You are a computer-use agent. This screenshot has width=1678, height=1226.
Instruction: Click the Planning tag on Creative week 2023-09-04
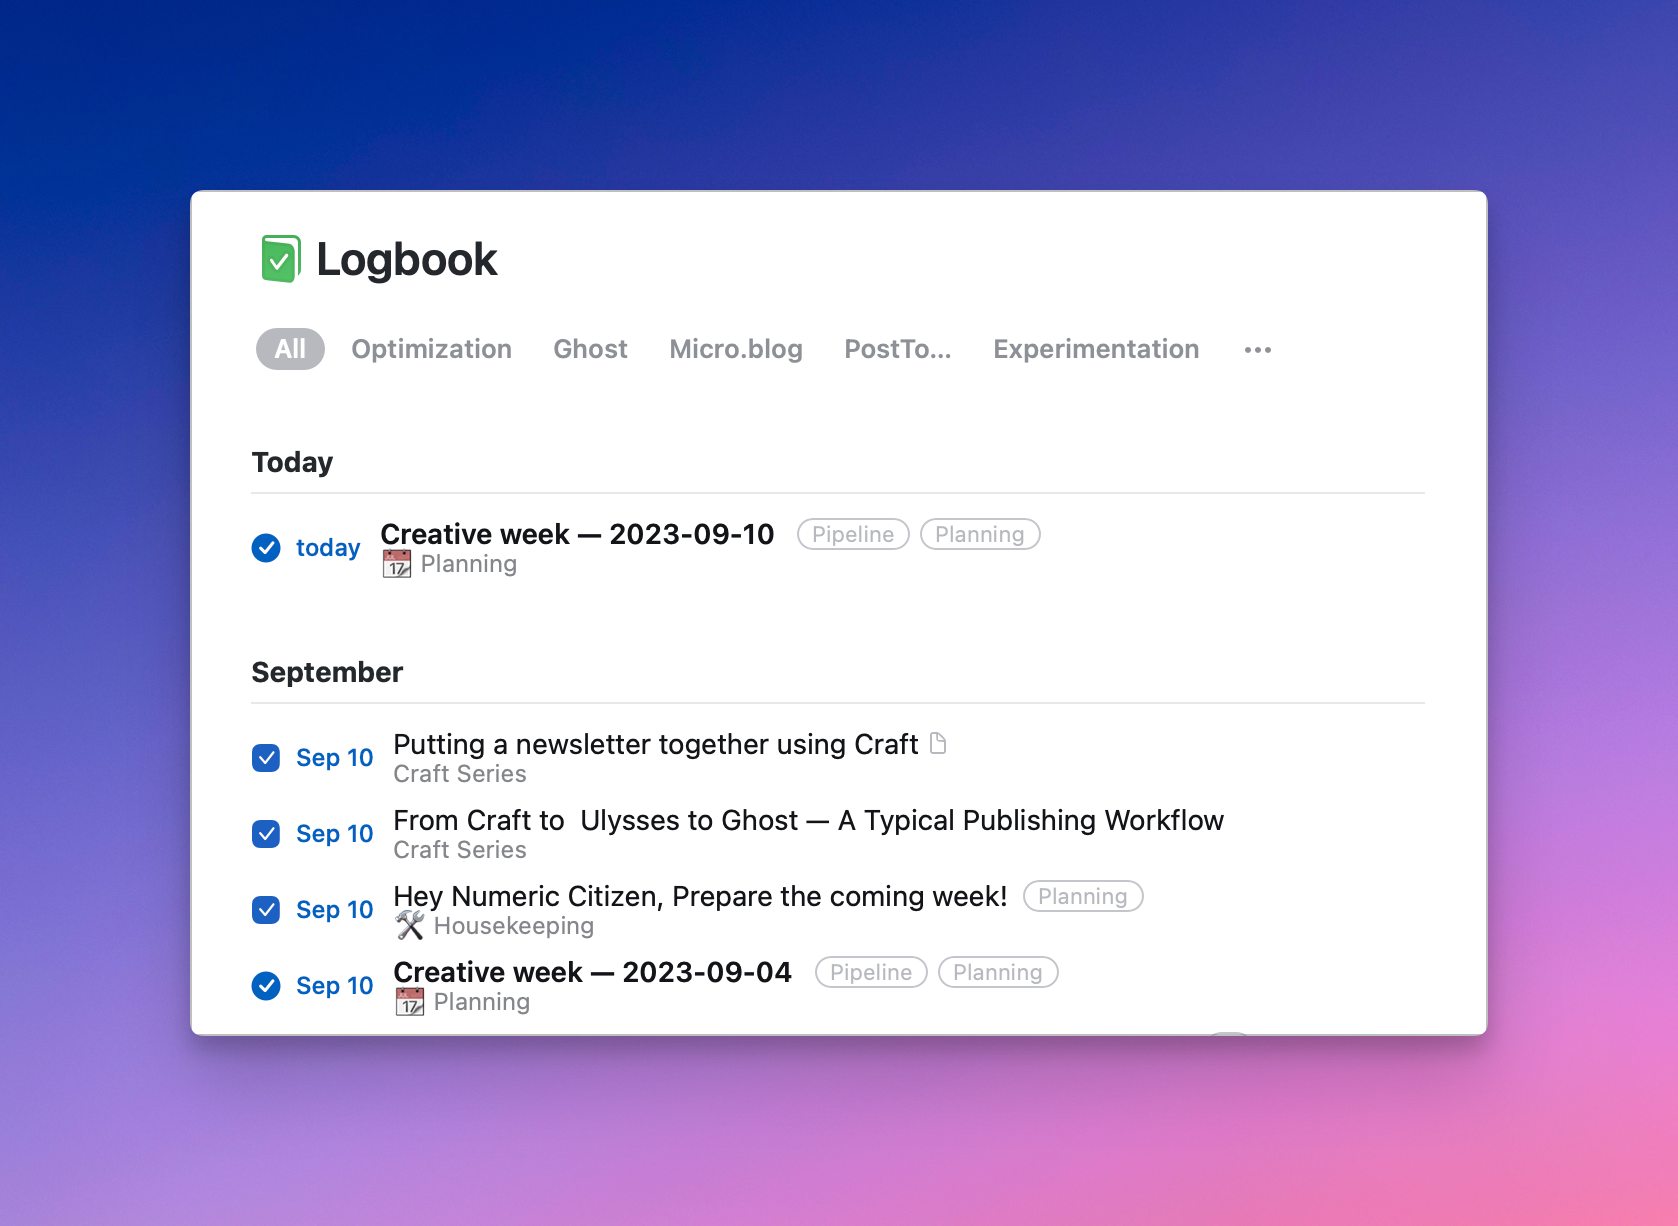[998, 973]
